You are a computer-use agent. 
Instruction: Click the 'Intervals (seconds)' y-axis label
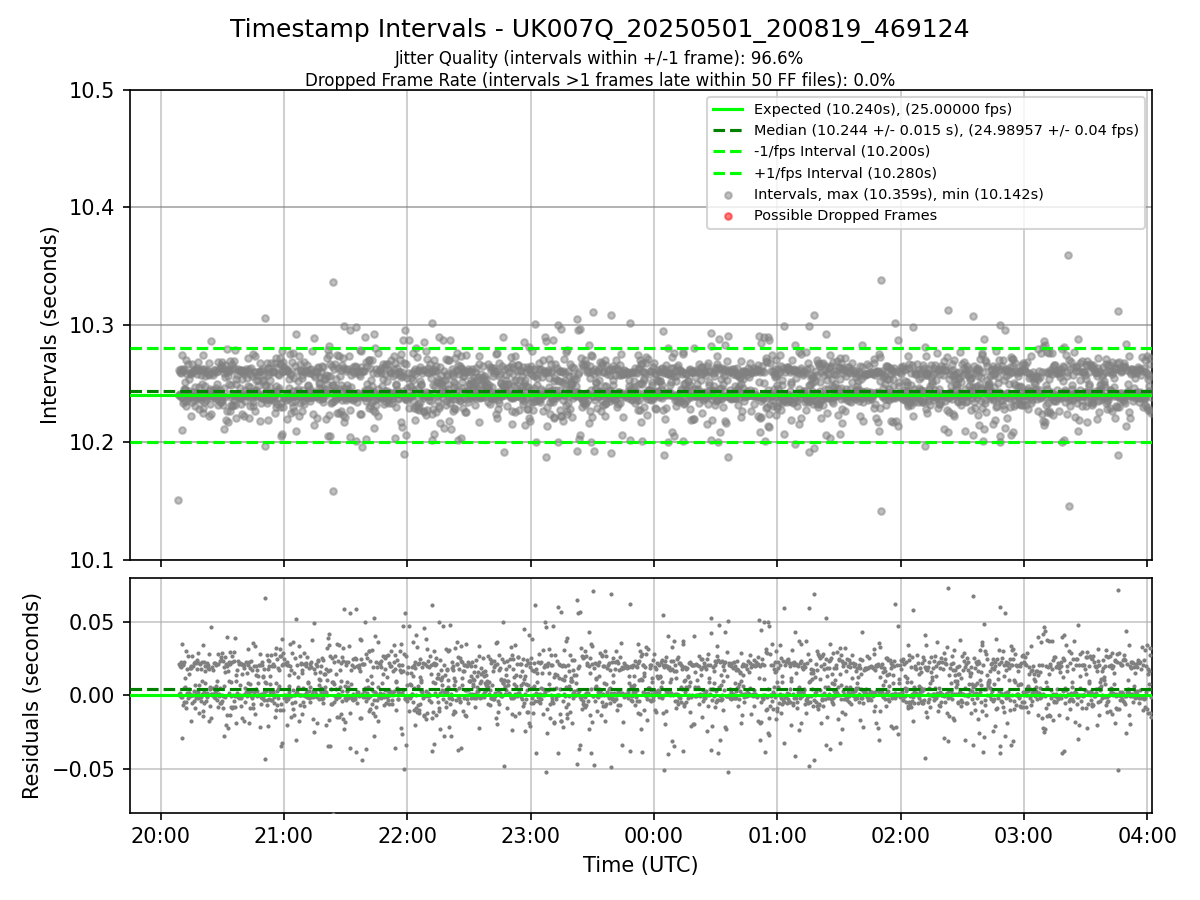pos(49,324)
